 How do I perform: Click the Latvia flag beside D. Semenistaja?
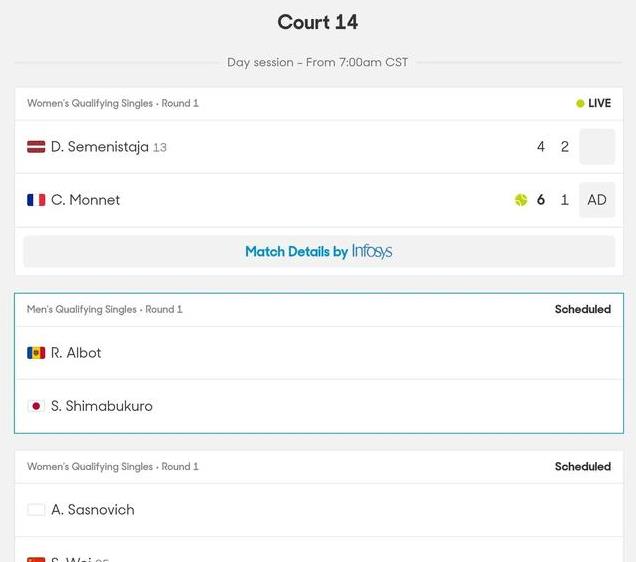click(x=36, y=146)
